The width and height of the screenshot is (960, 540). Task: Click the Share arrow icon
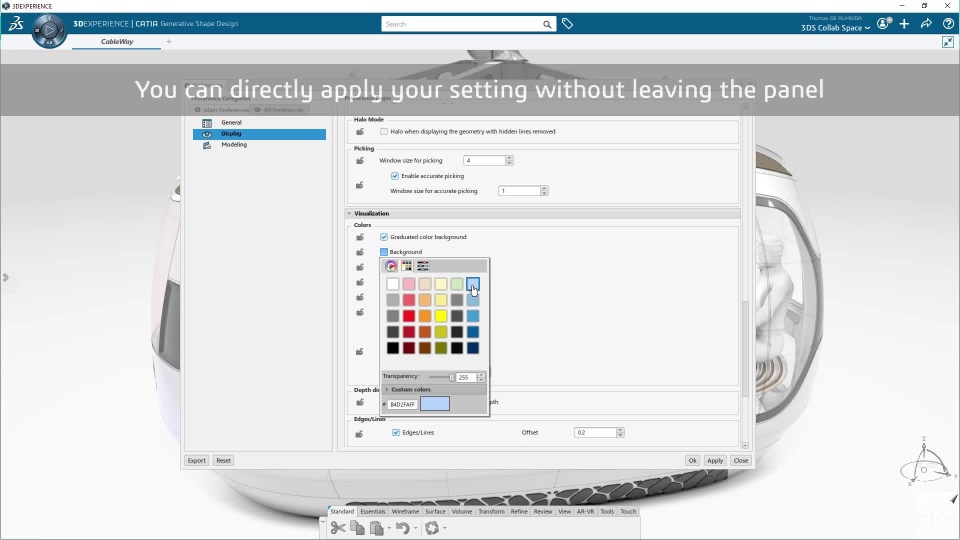click(x=926, y=24)
